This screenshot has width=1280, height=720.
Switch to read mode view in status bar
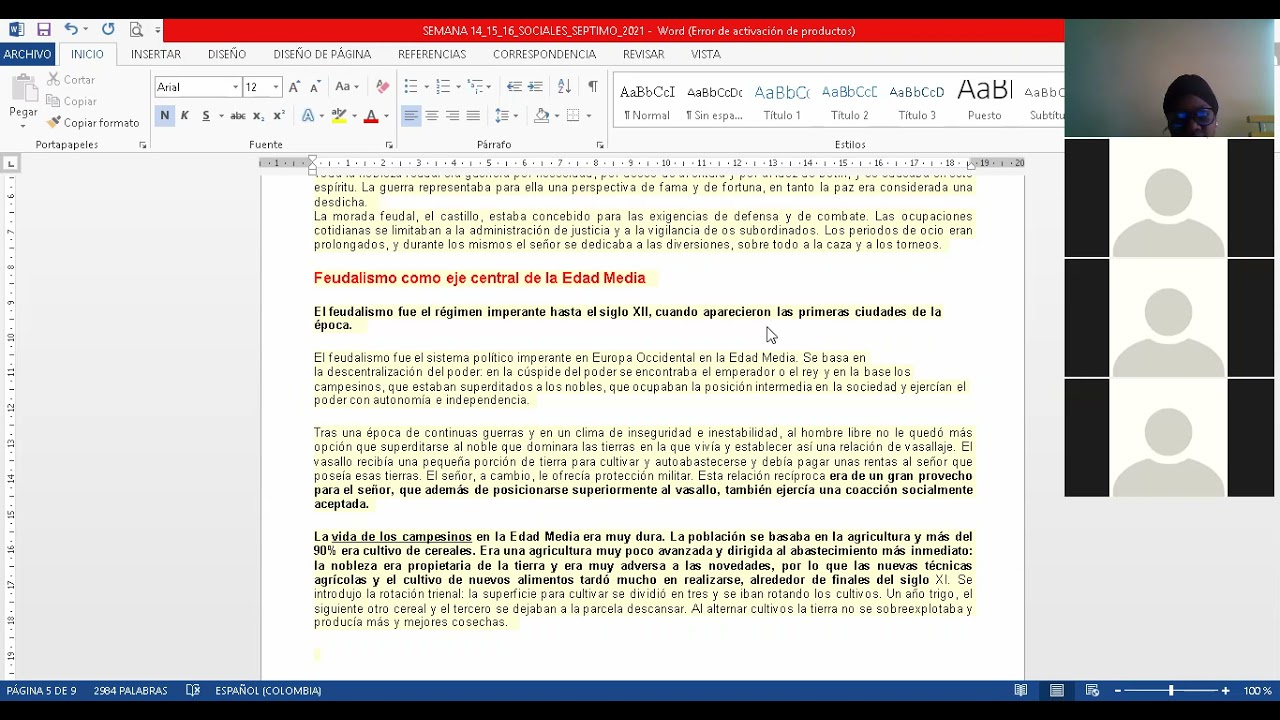(1021, 690)
